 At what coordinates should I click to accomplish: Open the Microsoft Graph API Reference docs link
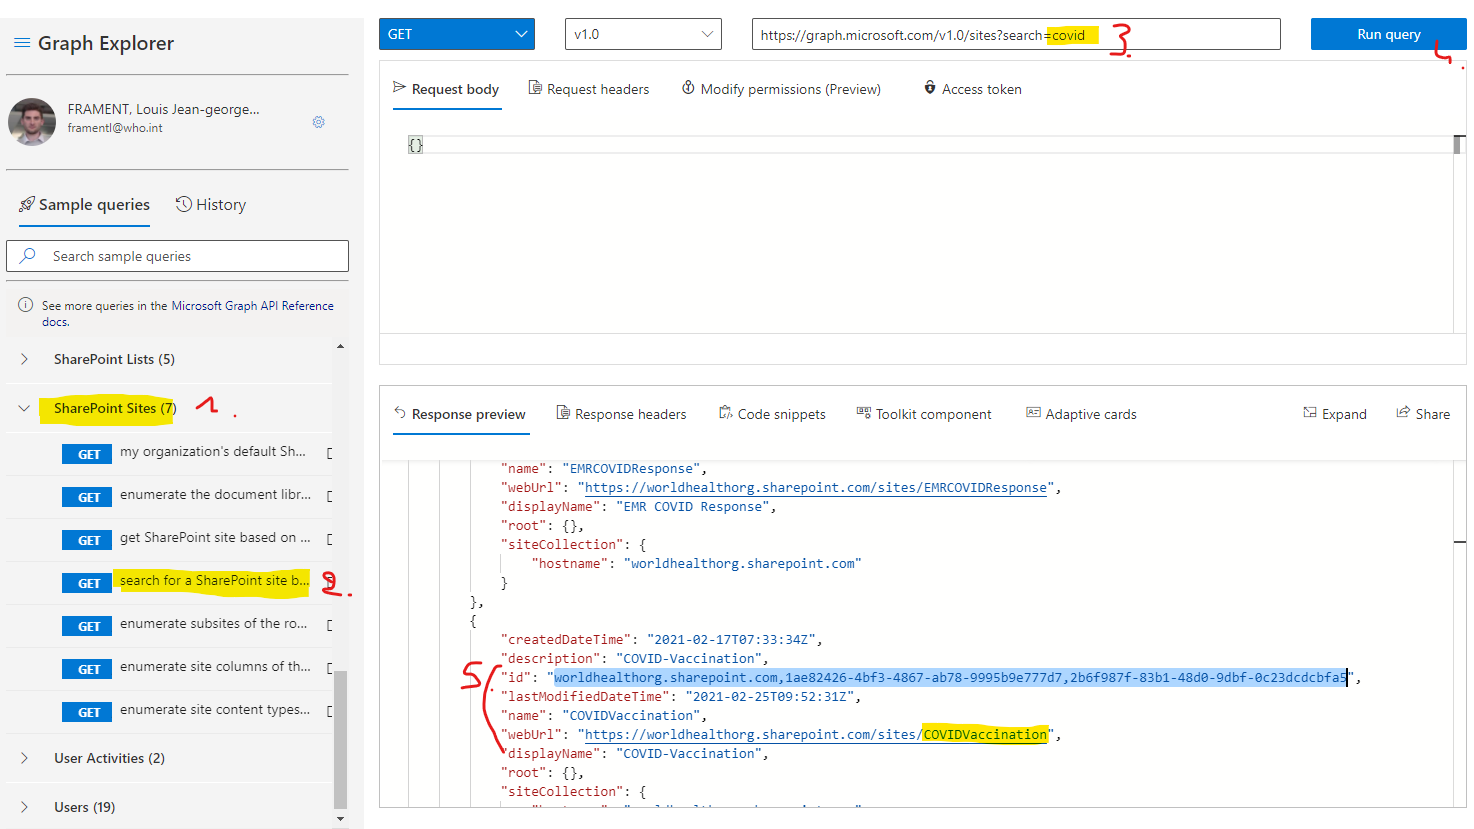[252, 306]
